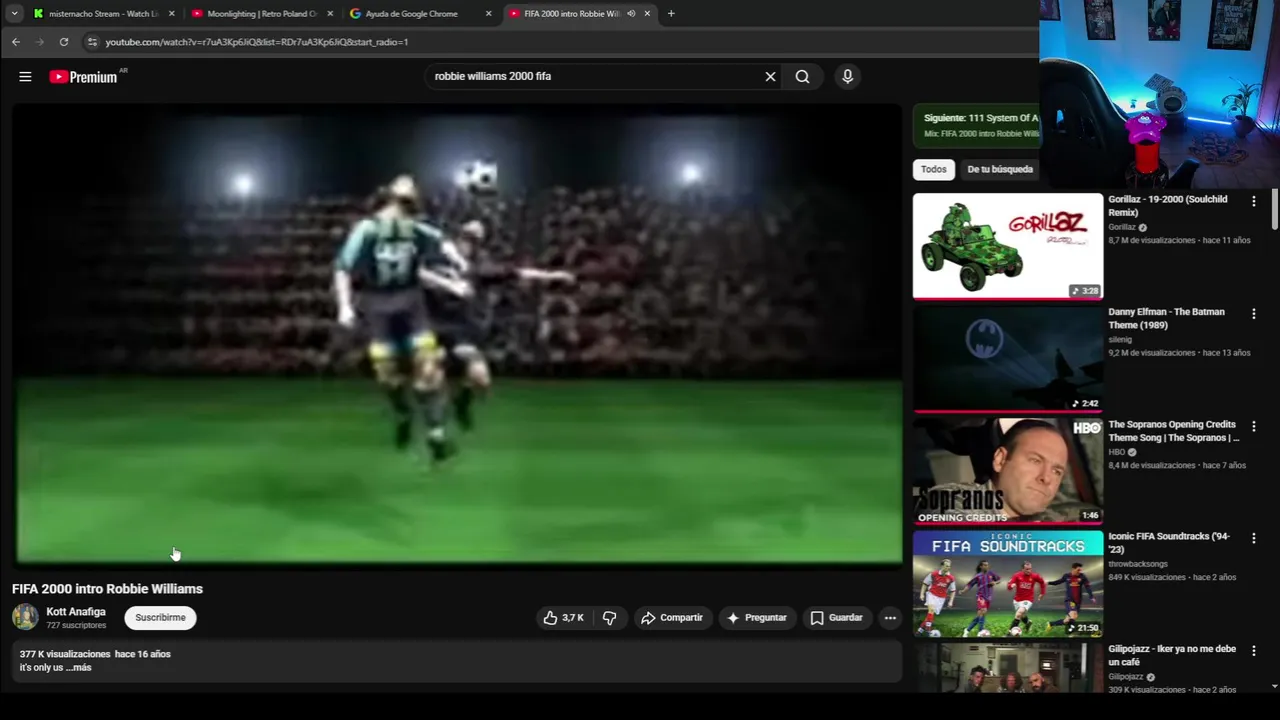This screenshot has height=720, width=1280.
Task: Click the sidebar vertical scrollbar
Action: pos(1274,210)
